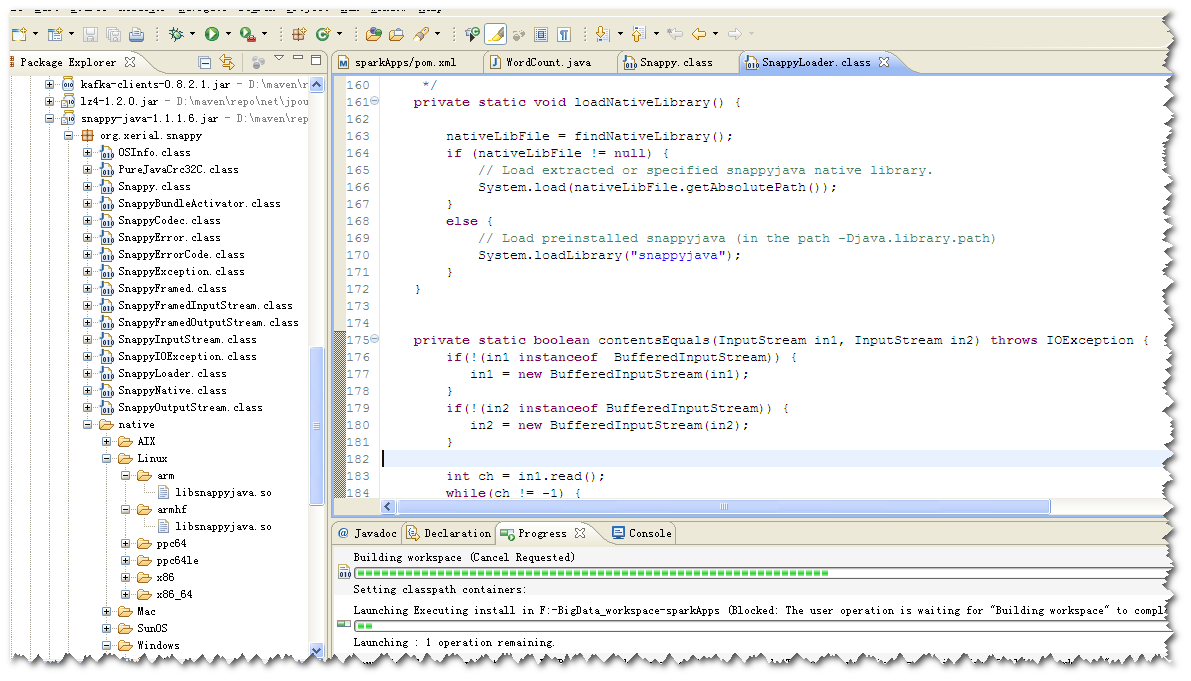Screen dimensions: 1191x681
Task: Click the Building workspace progress bar
Action: pyautogui.click(x=592, y=574)
